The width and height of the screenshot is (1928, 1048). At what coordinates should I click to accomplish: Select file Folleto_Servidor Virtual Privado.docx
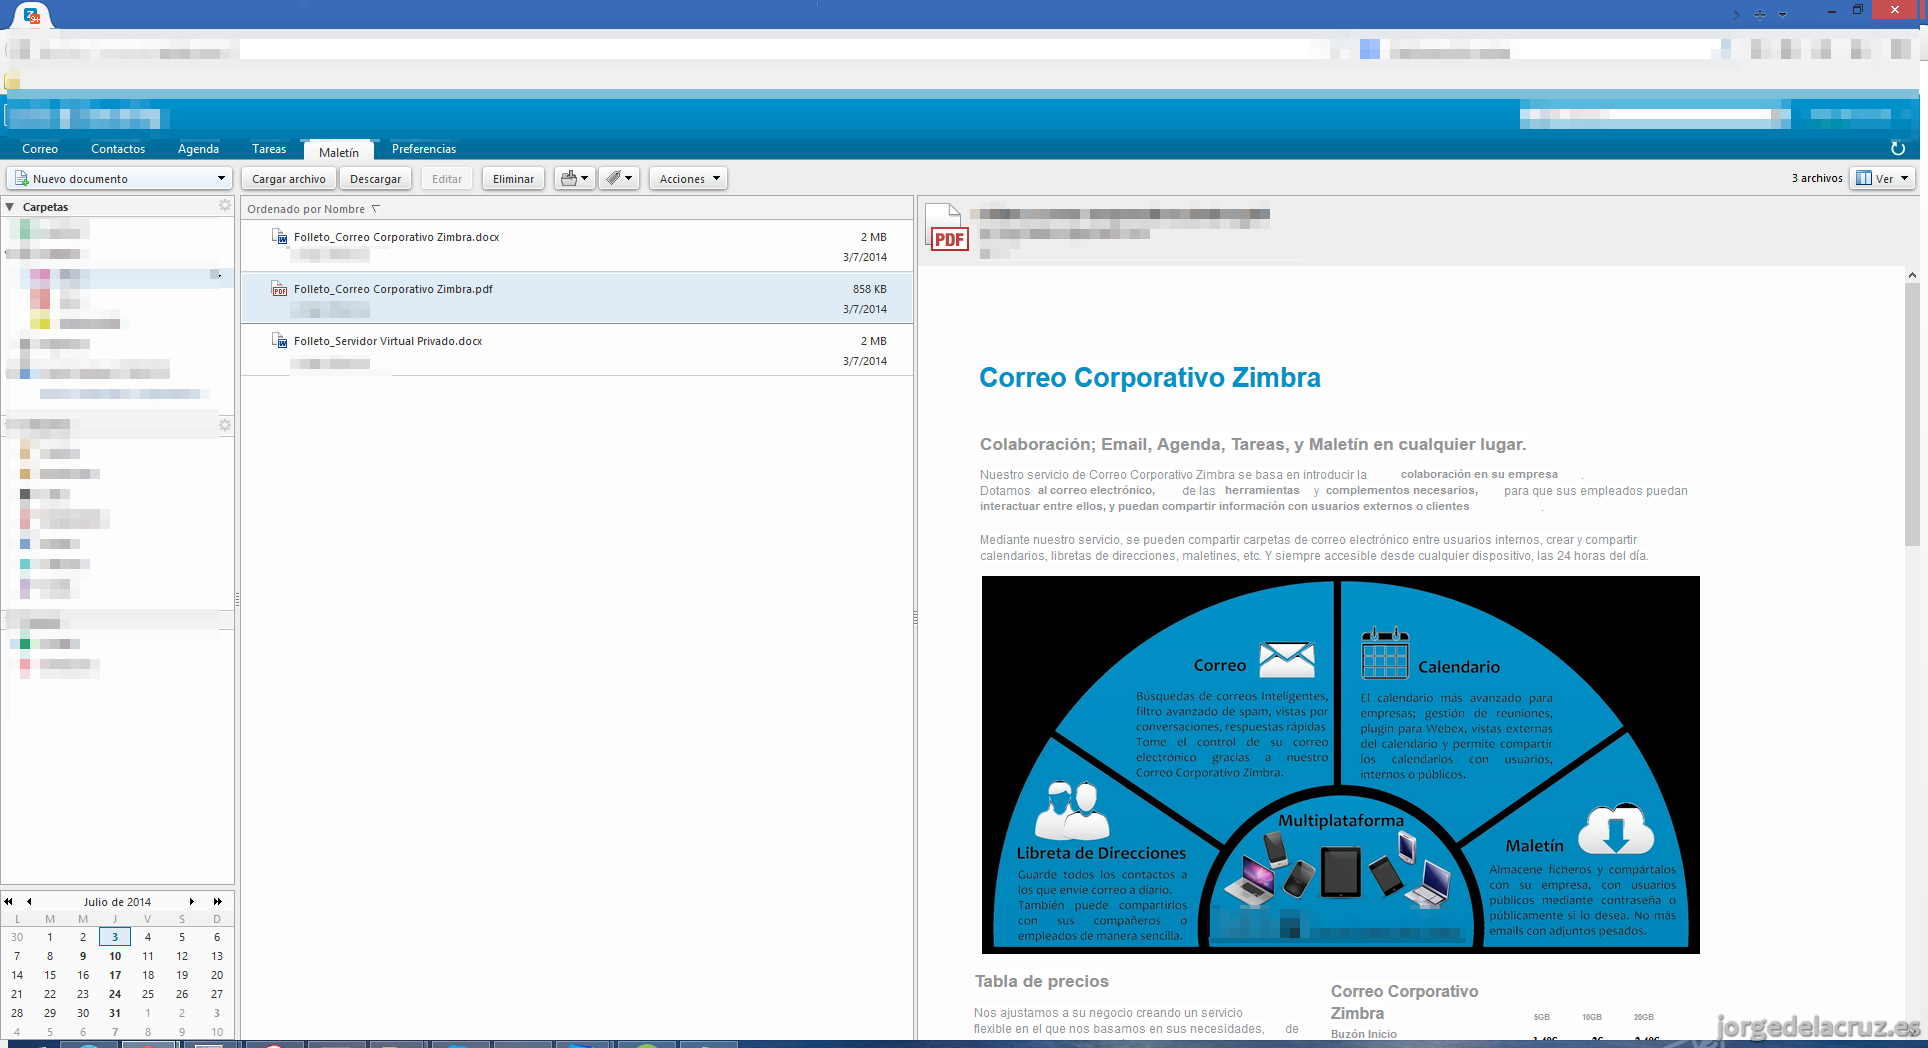577,350
